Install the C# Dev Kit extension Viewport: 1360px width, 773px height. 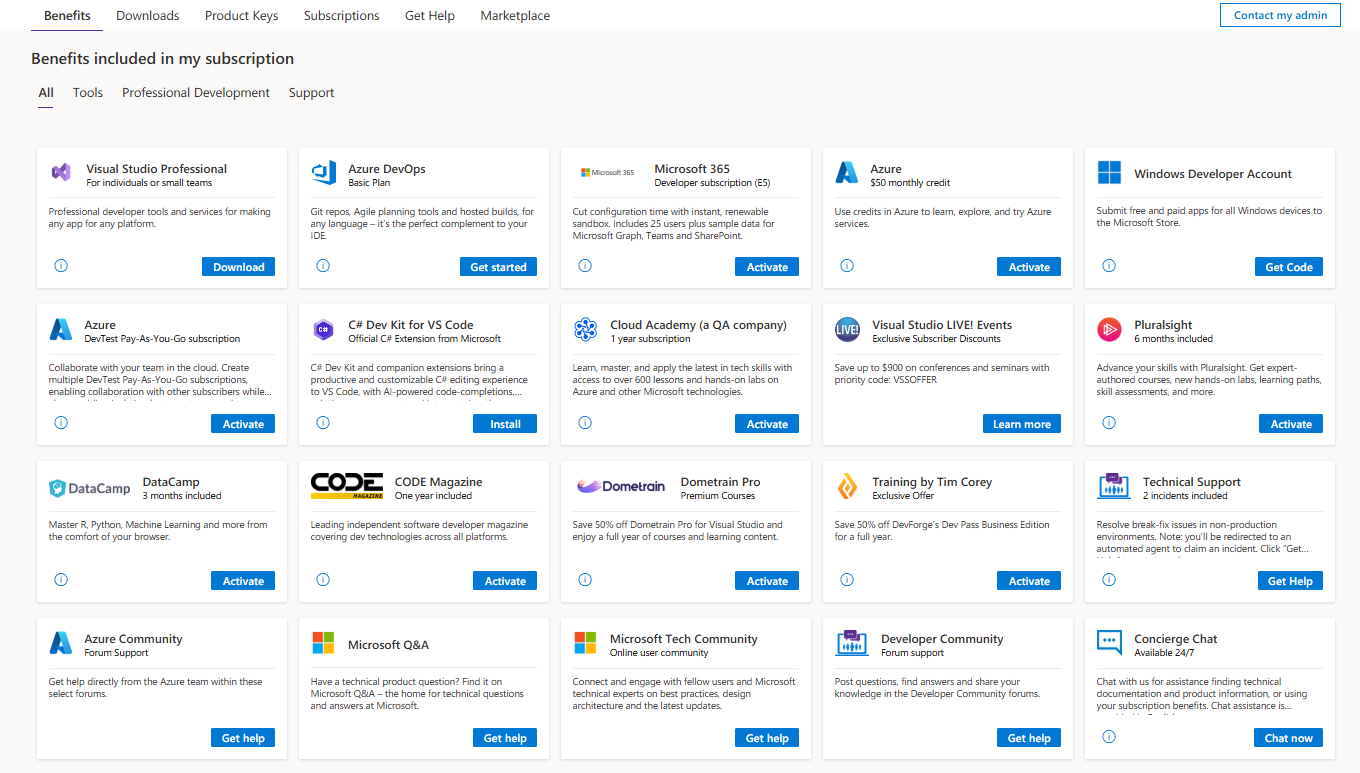pyautogui.click(x=505, y=424)
